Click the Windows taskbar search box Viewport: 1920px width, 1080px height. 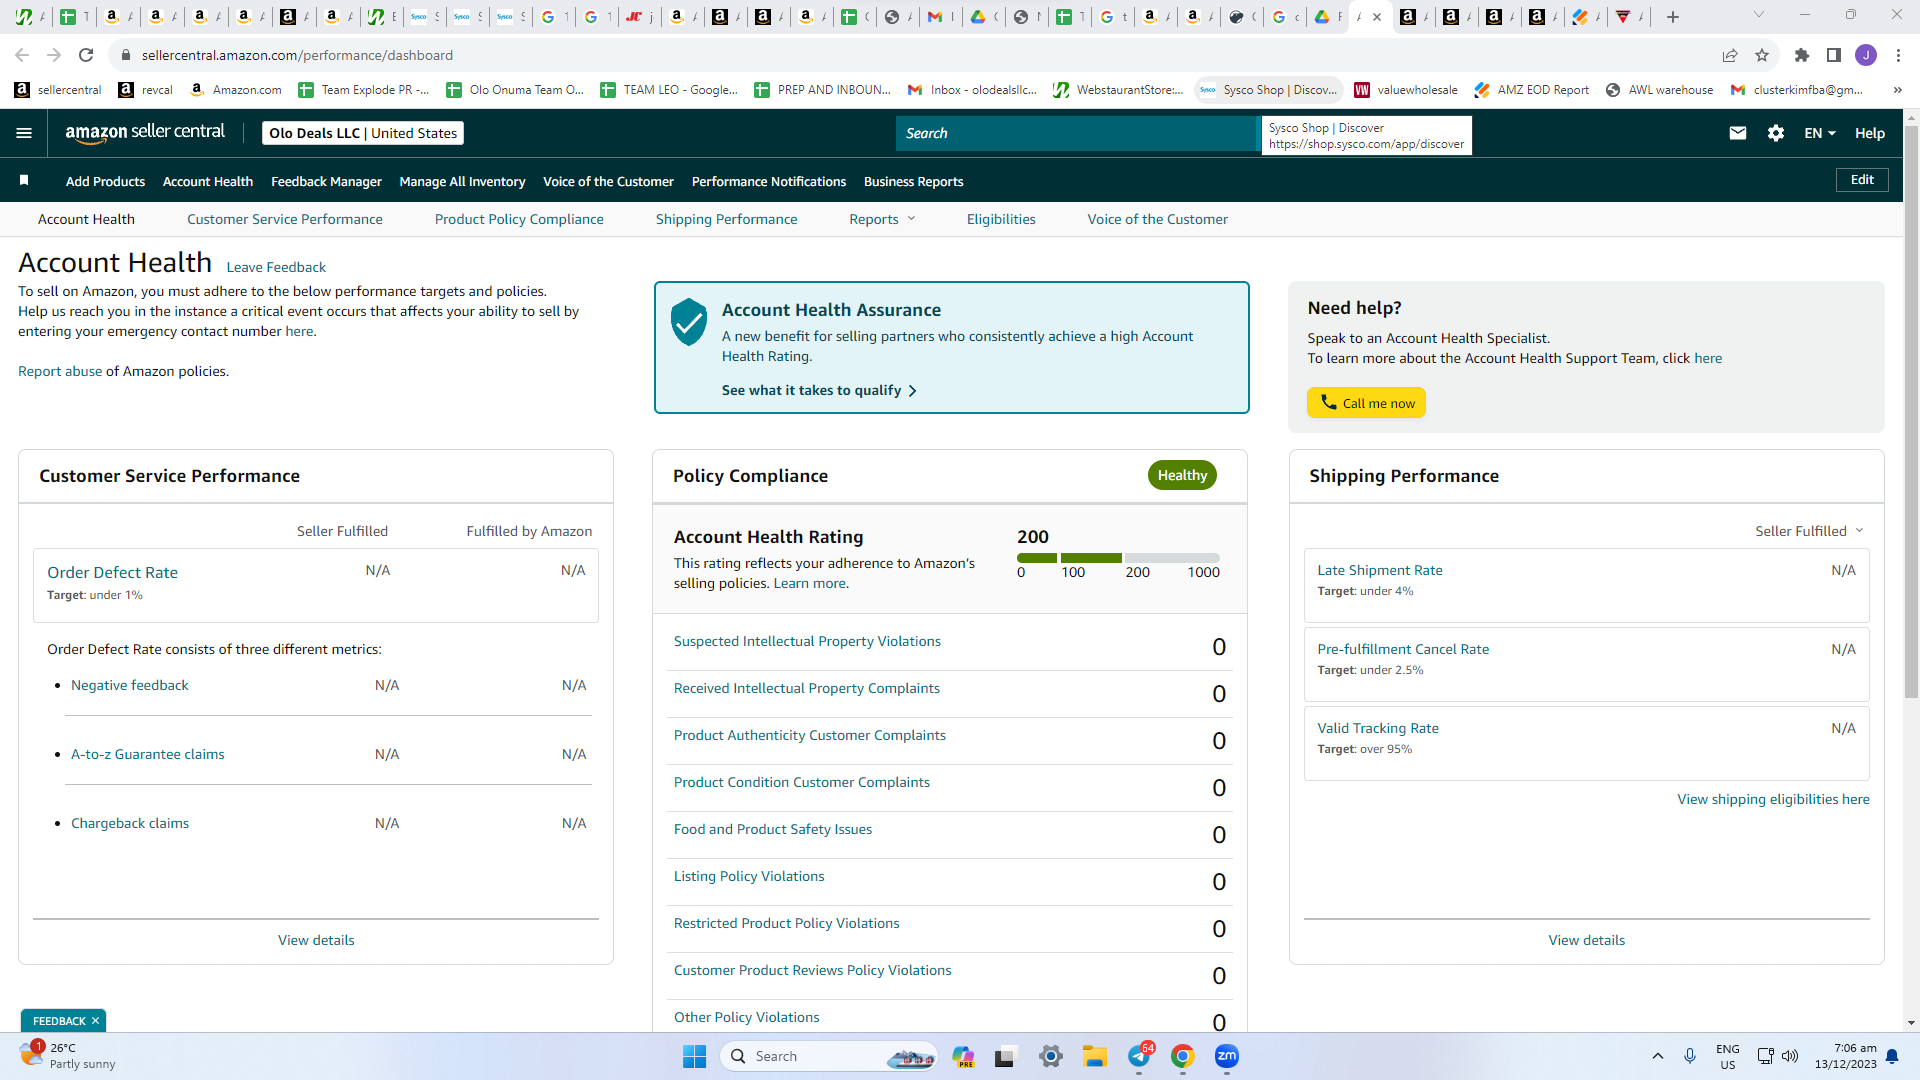pos(829,1056)
